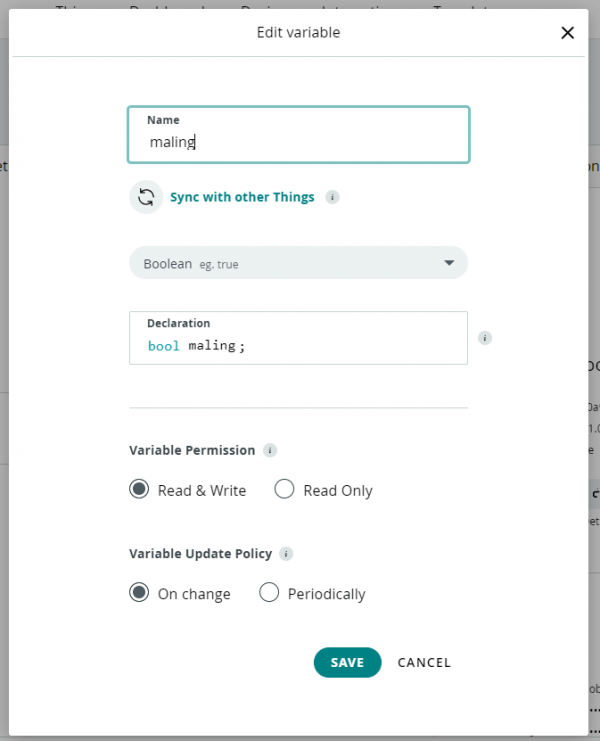Save the variable changes

(347, 663)
